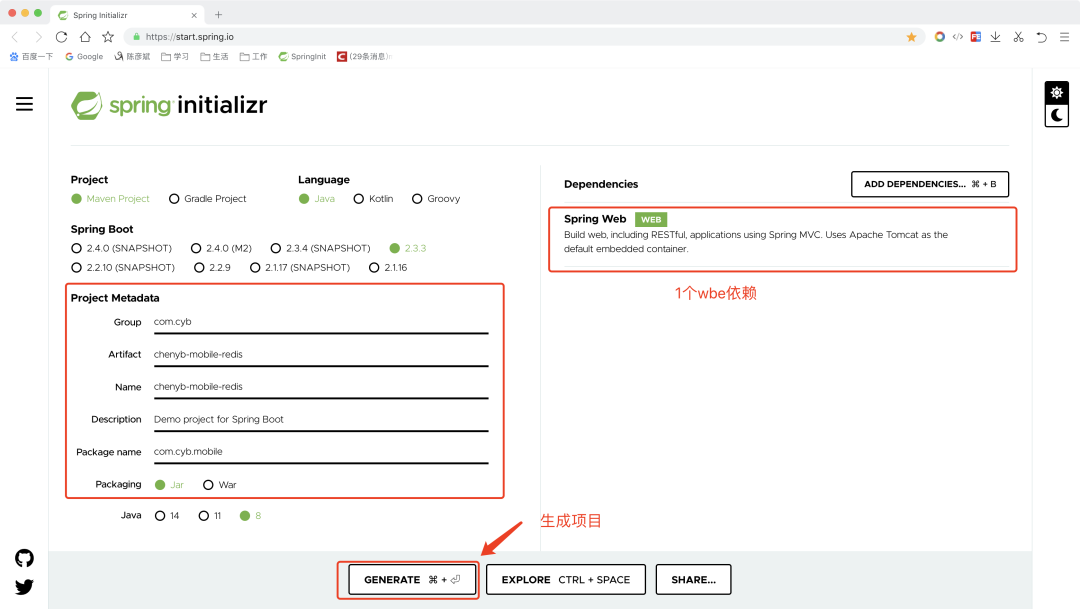Viewport: 1080px width, 609px height.
Task: Click the Spring Initializr logo
Action: pos(169,105)
